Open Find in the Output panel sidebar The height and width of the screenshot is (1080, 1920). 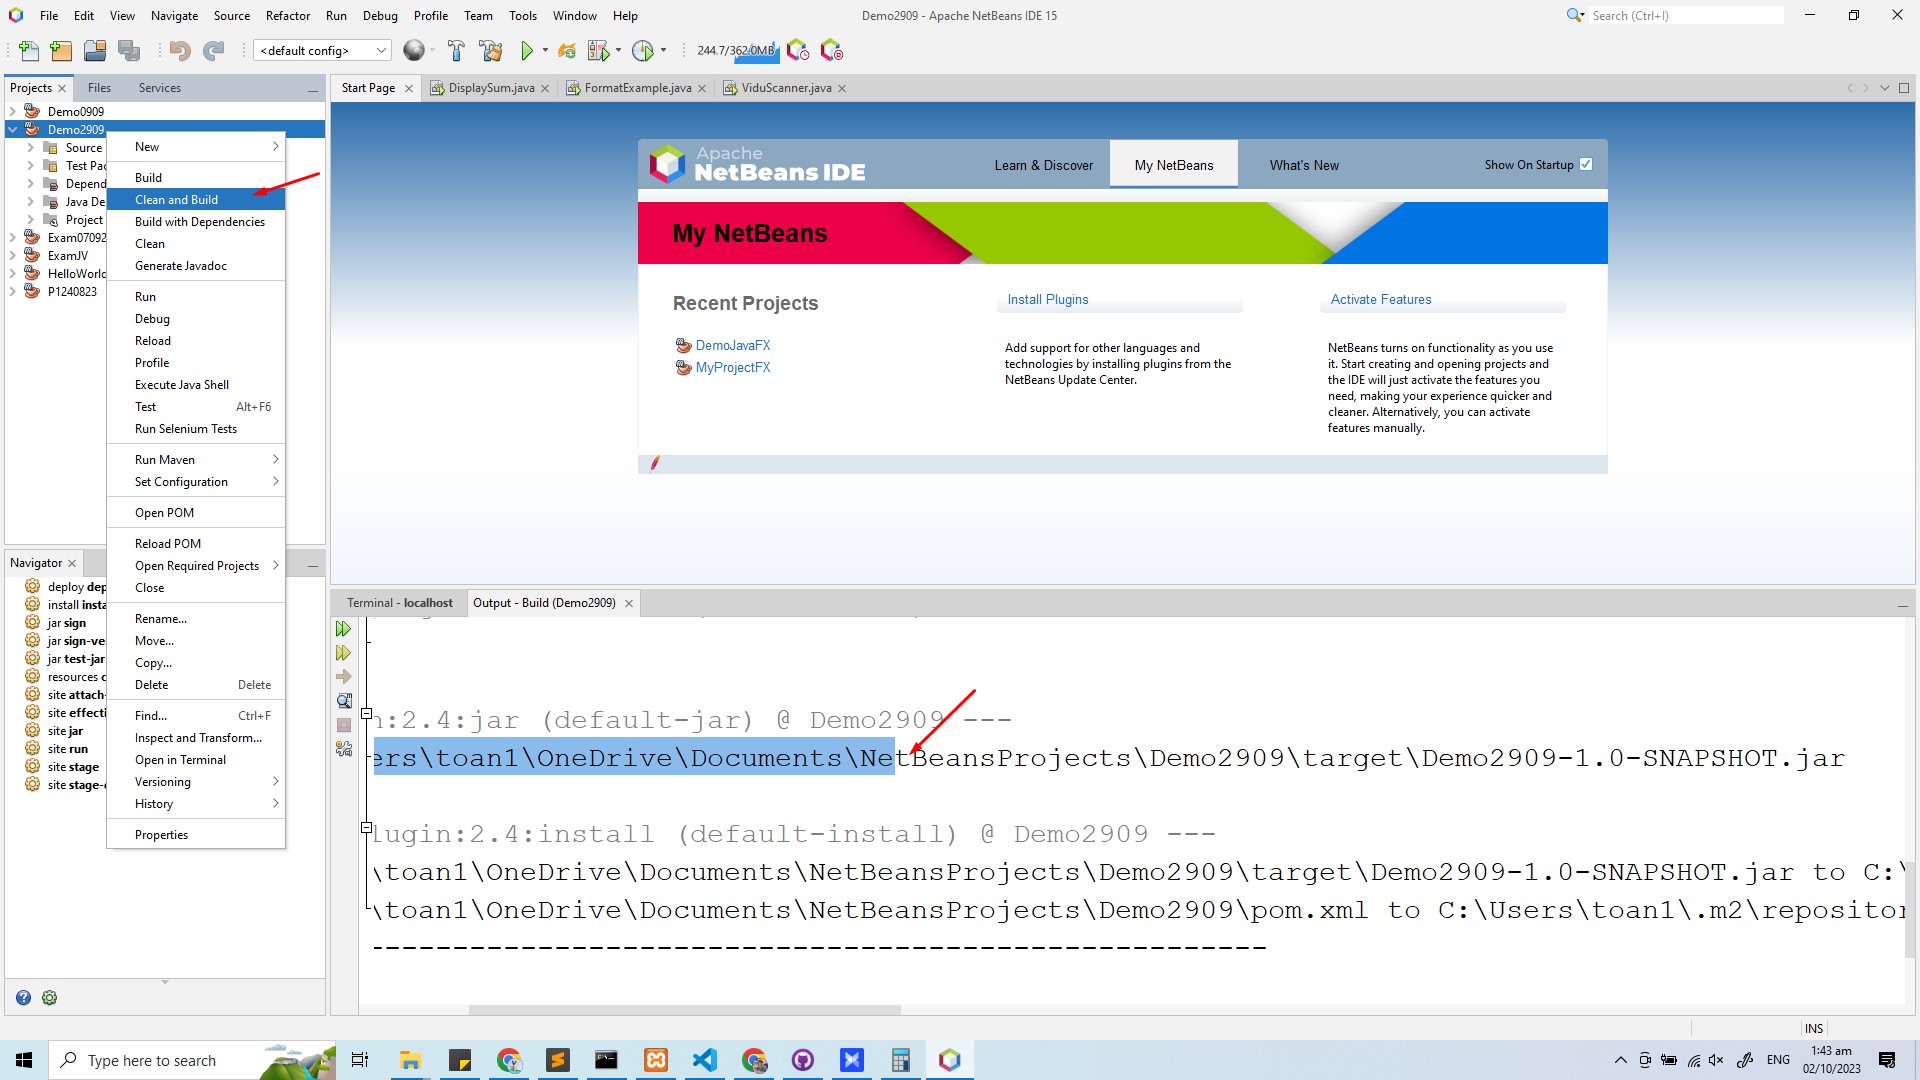343,700
